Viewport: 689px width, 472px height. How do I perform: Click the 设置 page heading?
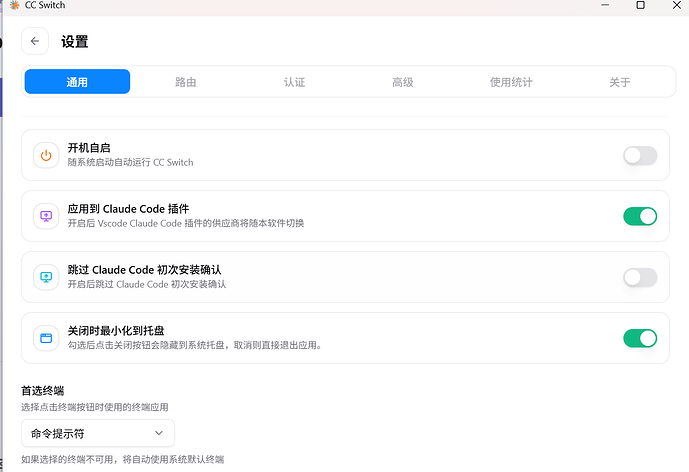tap(75, 42)
